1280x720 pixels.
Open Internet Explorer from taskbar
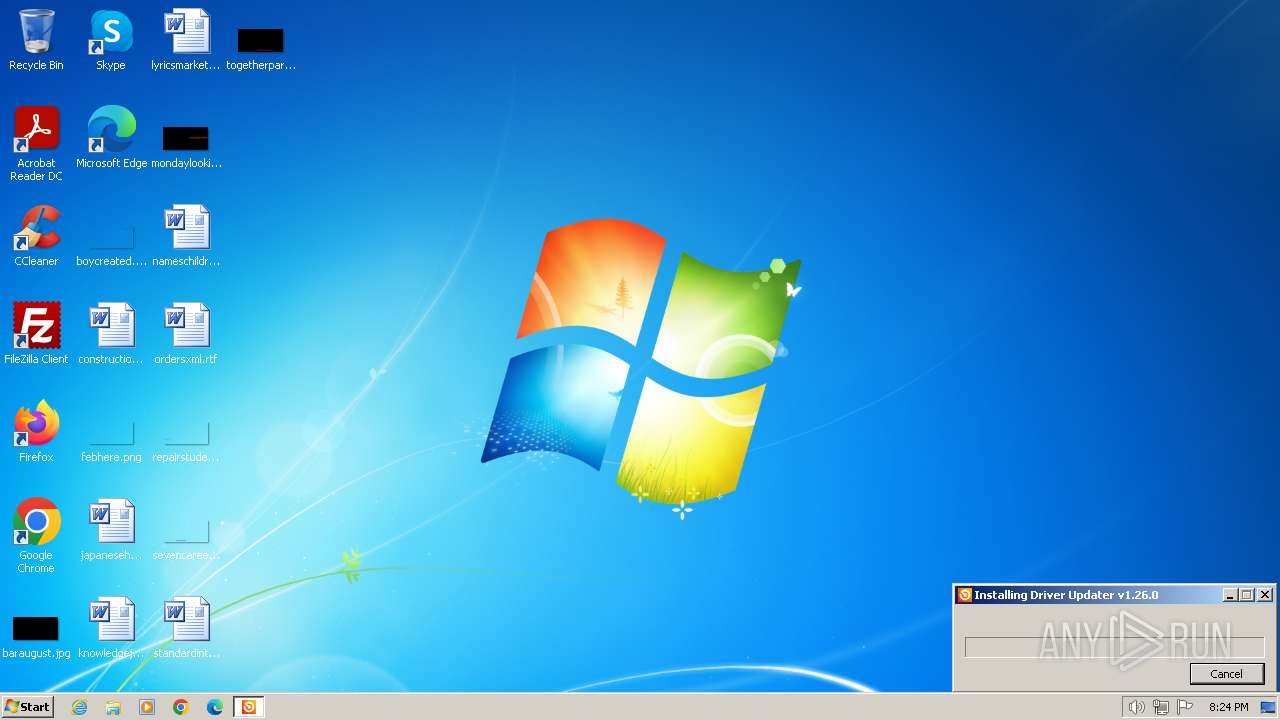point(80,707)
